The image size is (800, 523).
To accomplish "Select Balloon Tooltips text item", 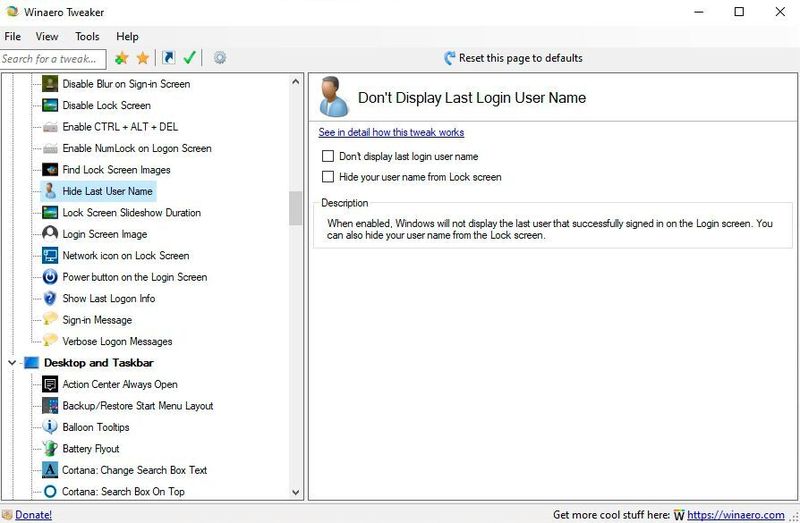I will coord(96,427).
